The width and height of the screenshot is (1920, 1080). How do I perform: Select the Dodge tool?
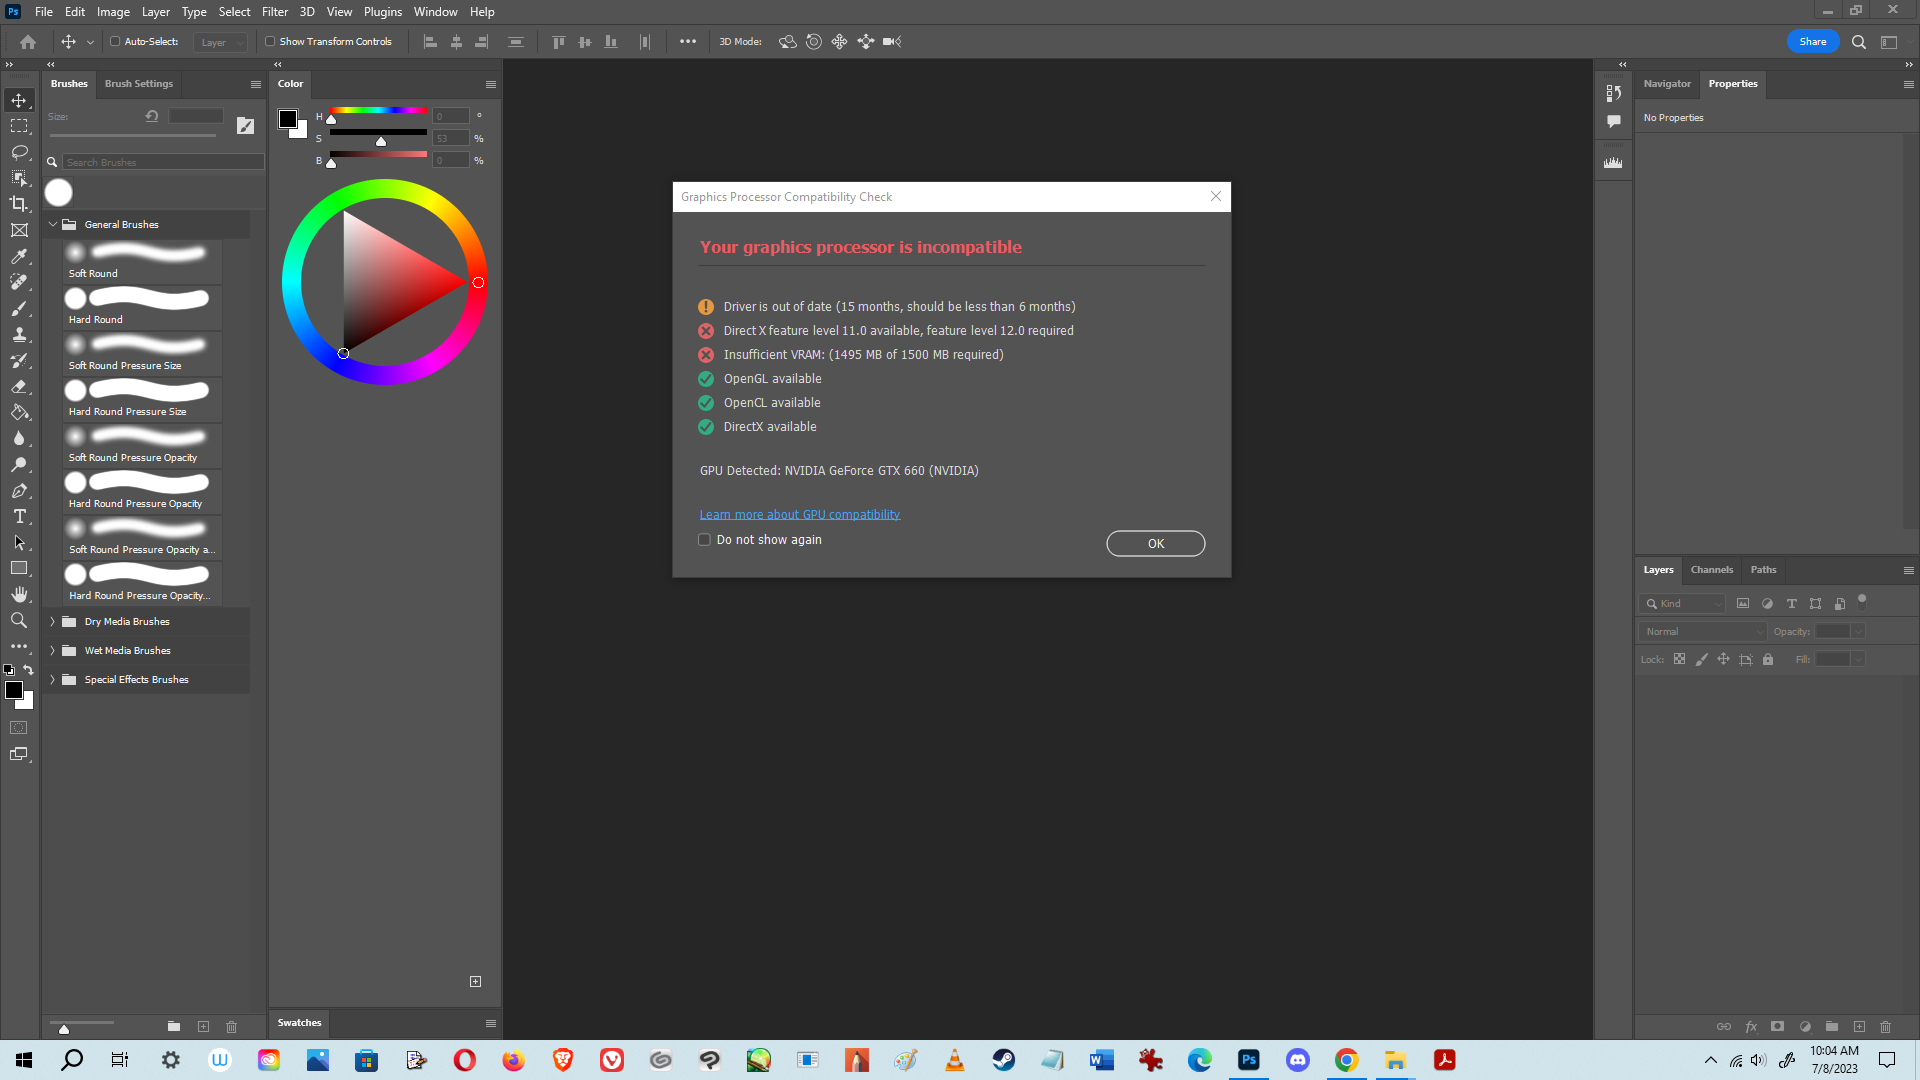[x=19, y=464]
